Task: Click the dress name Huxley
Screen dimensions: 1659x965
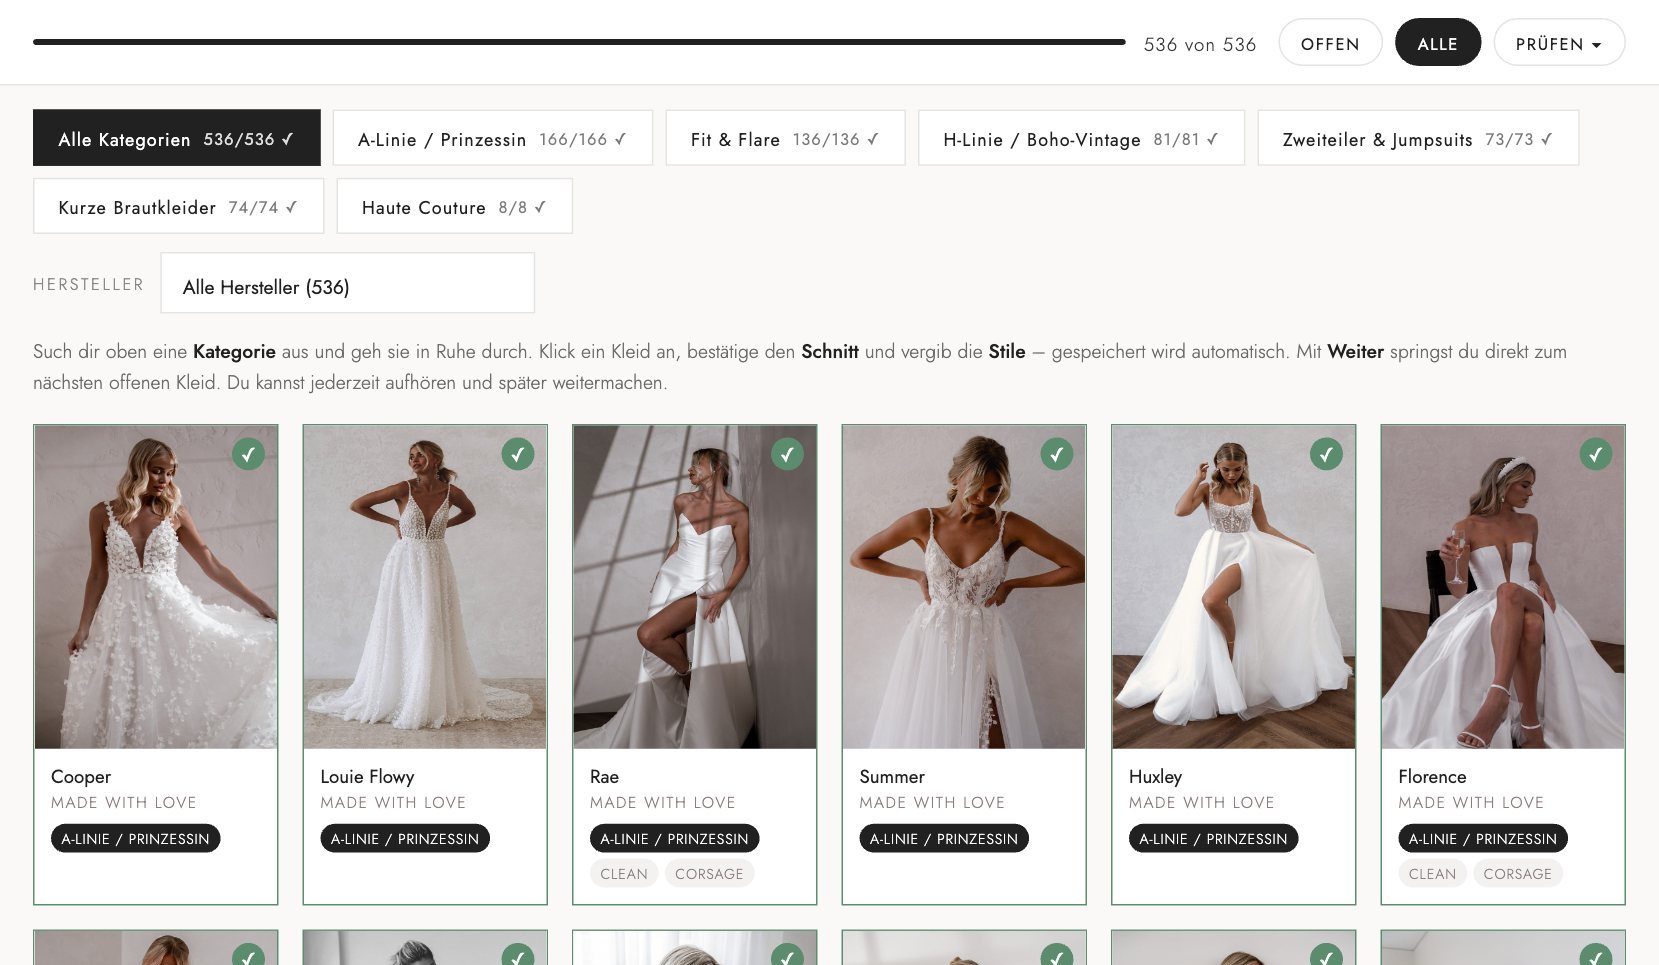Action: click(x=1155, y=777)
